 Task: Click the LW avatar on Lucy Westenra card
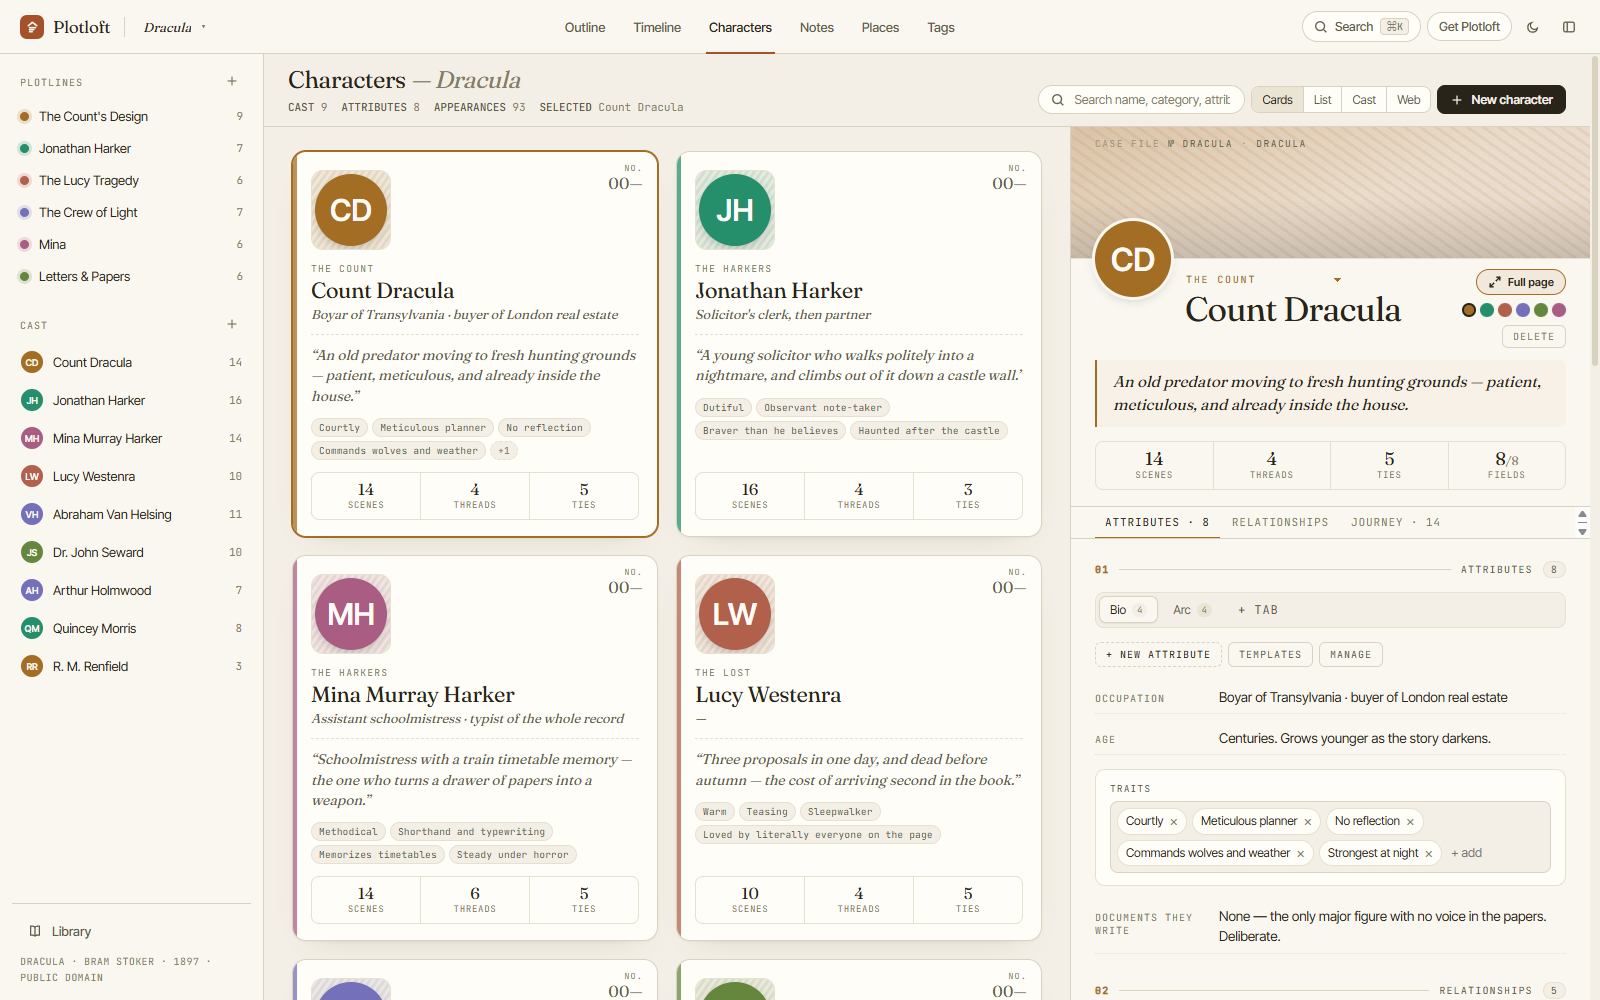(735, 614)
